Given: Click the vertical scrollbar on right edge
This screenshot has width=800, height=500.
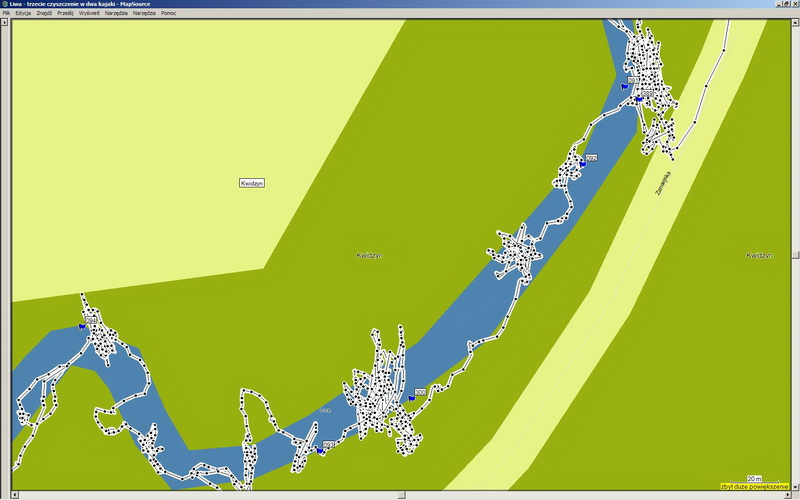Looking at the screenshot, I should (795, 250).
